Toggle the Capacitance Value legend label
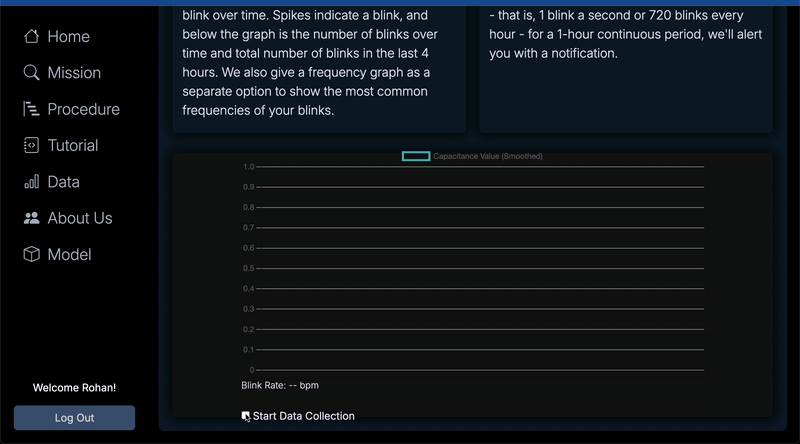Viewport: 800px width, 444px height. [x=488, y=156]
